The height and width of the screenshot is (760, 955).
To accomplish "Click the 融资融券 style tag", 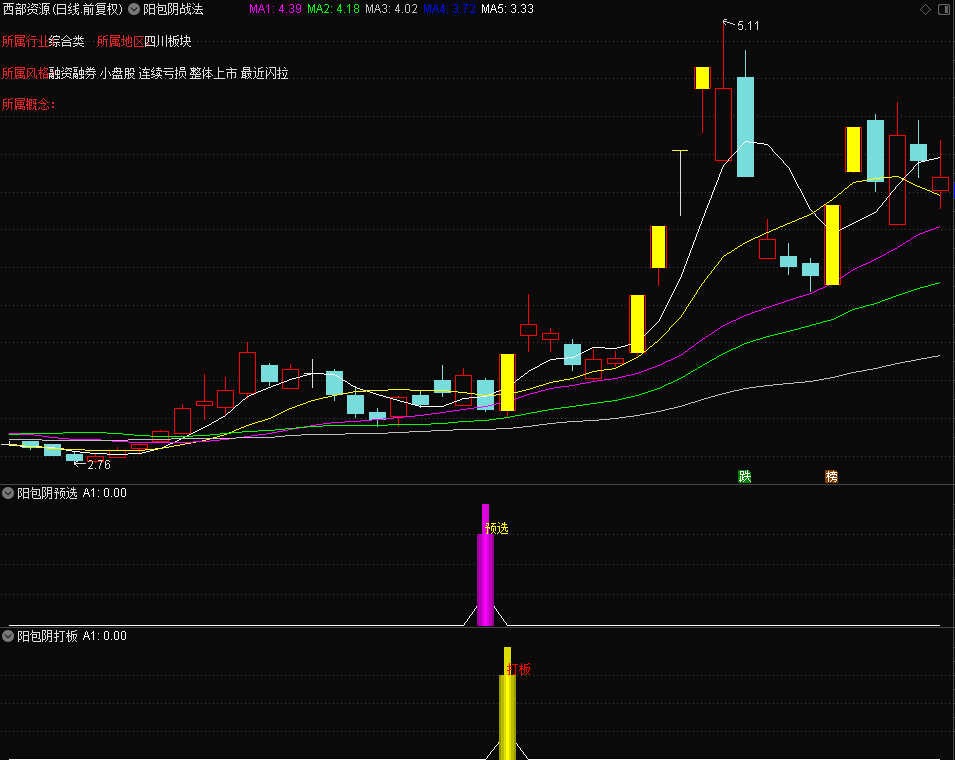I will [72, 73].
